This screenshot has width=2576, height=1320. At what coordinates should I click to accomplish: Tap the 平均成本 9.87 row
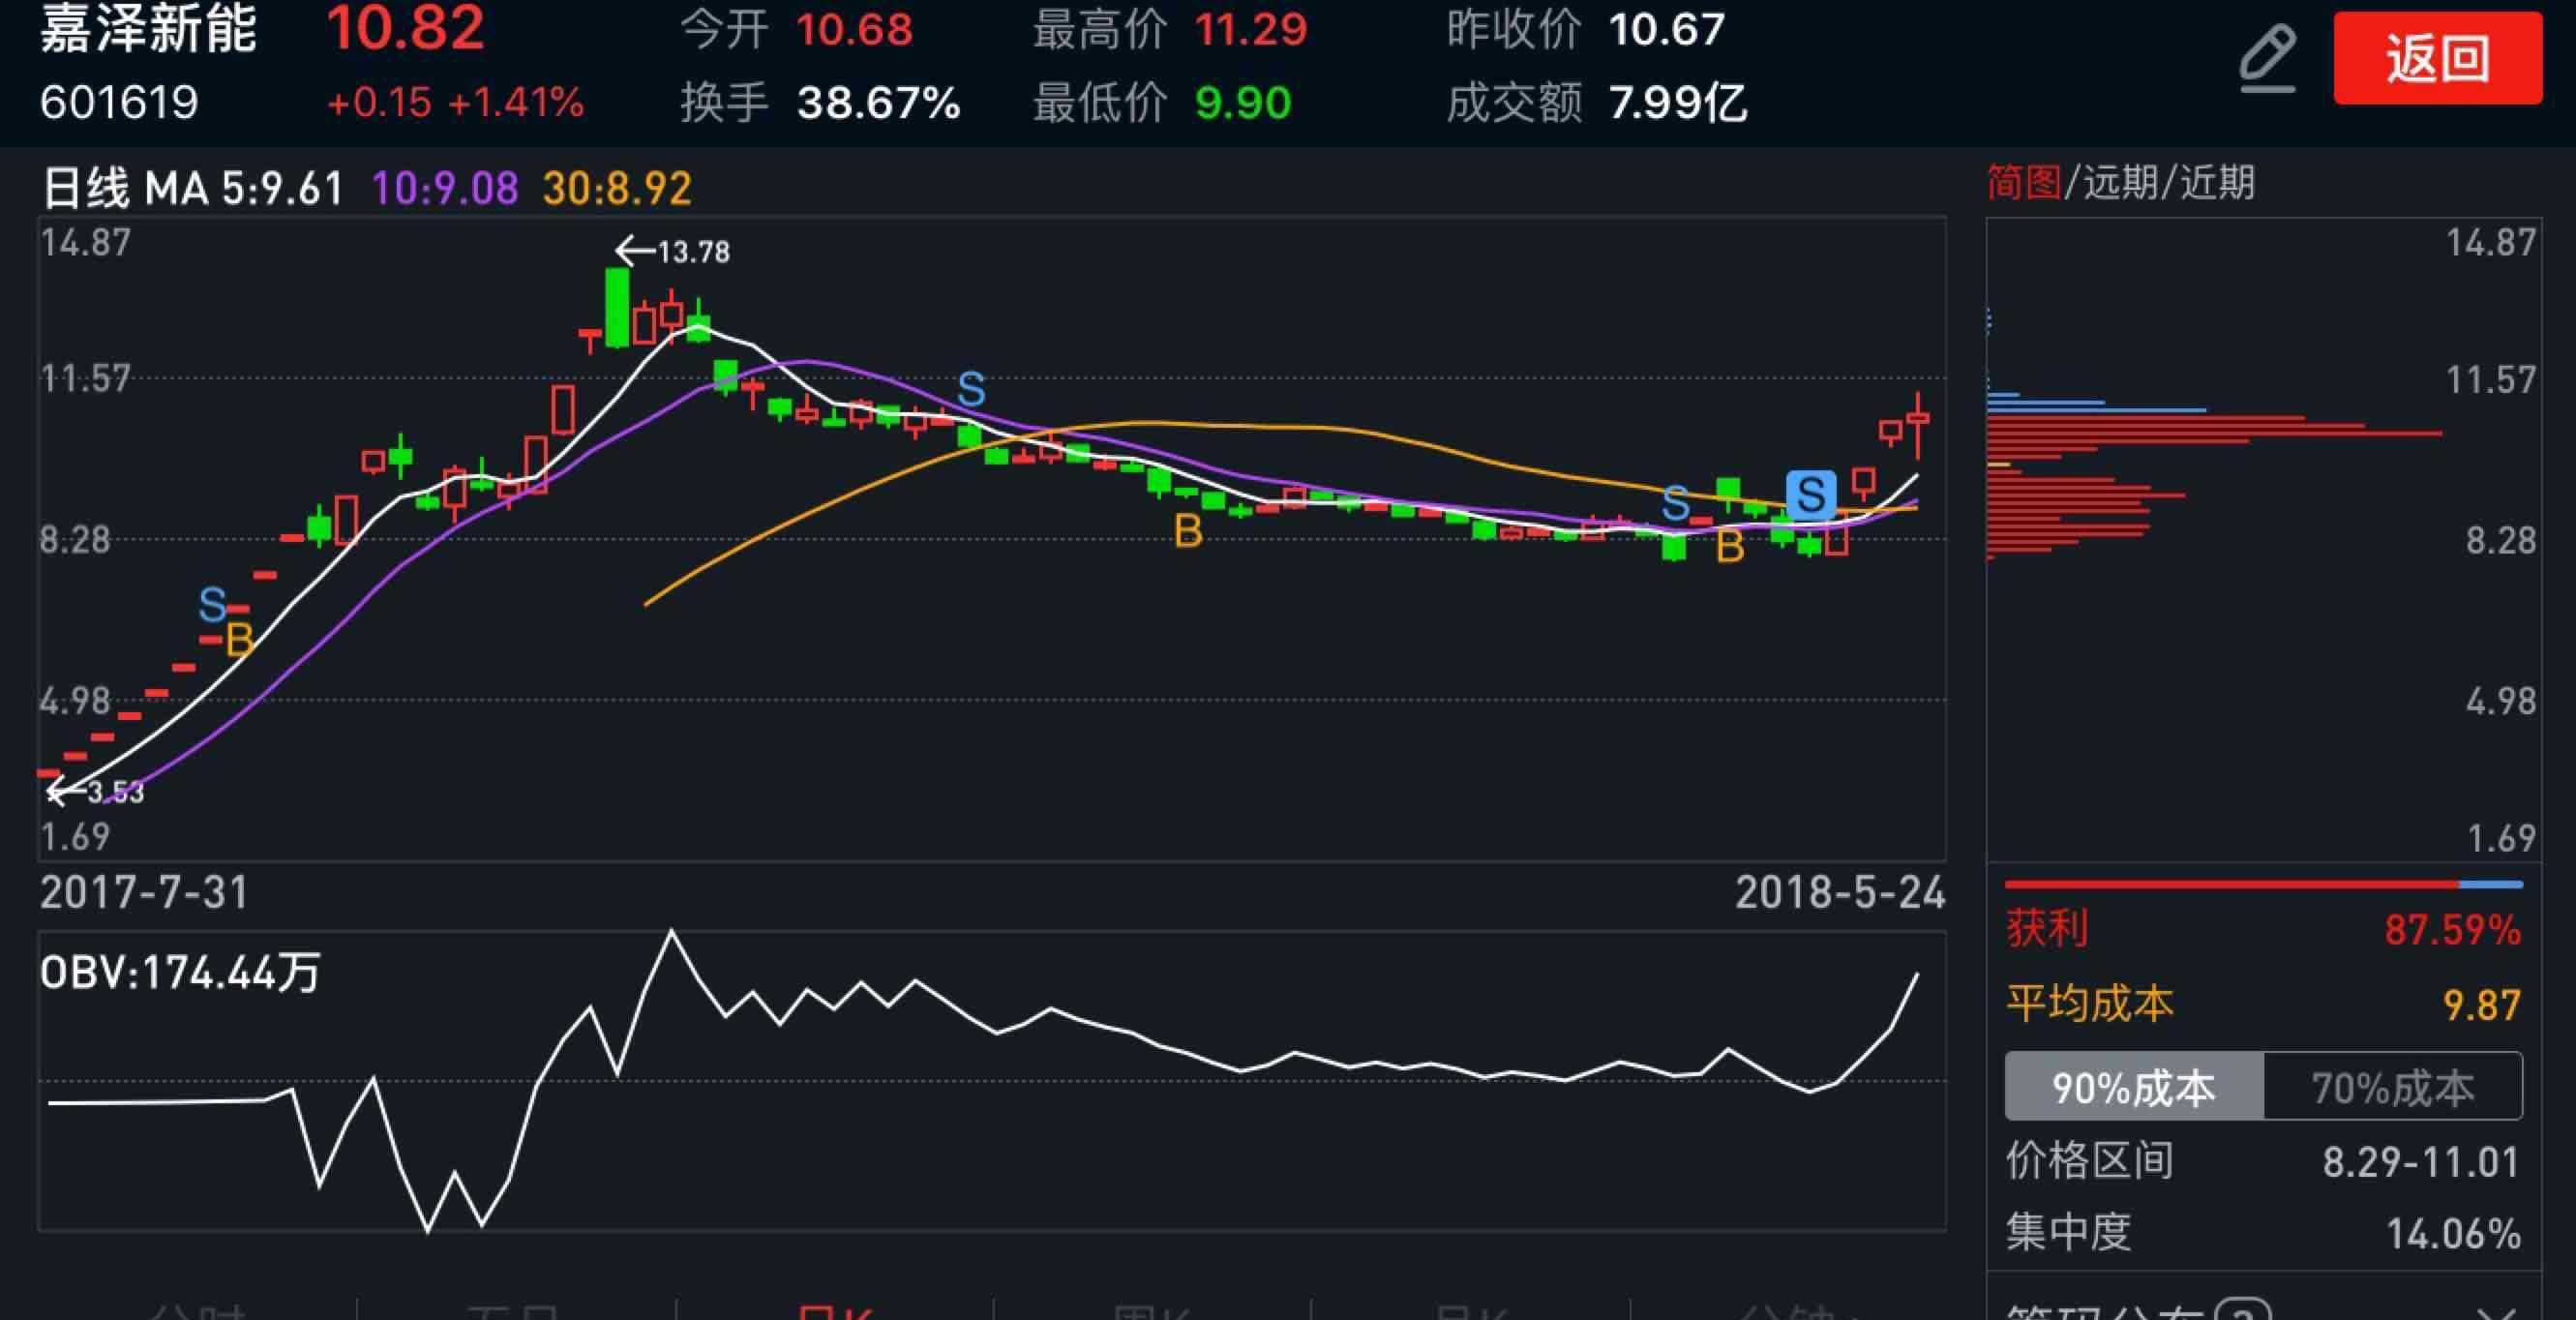[x=2263, y=1004]
